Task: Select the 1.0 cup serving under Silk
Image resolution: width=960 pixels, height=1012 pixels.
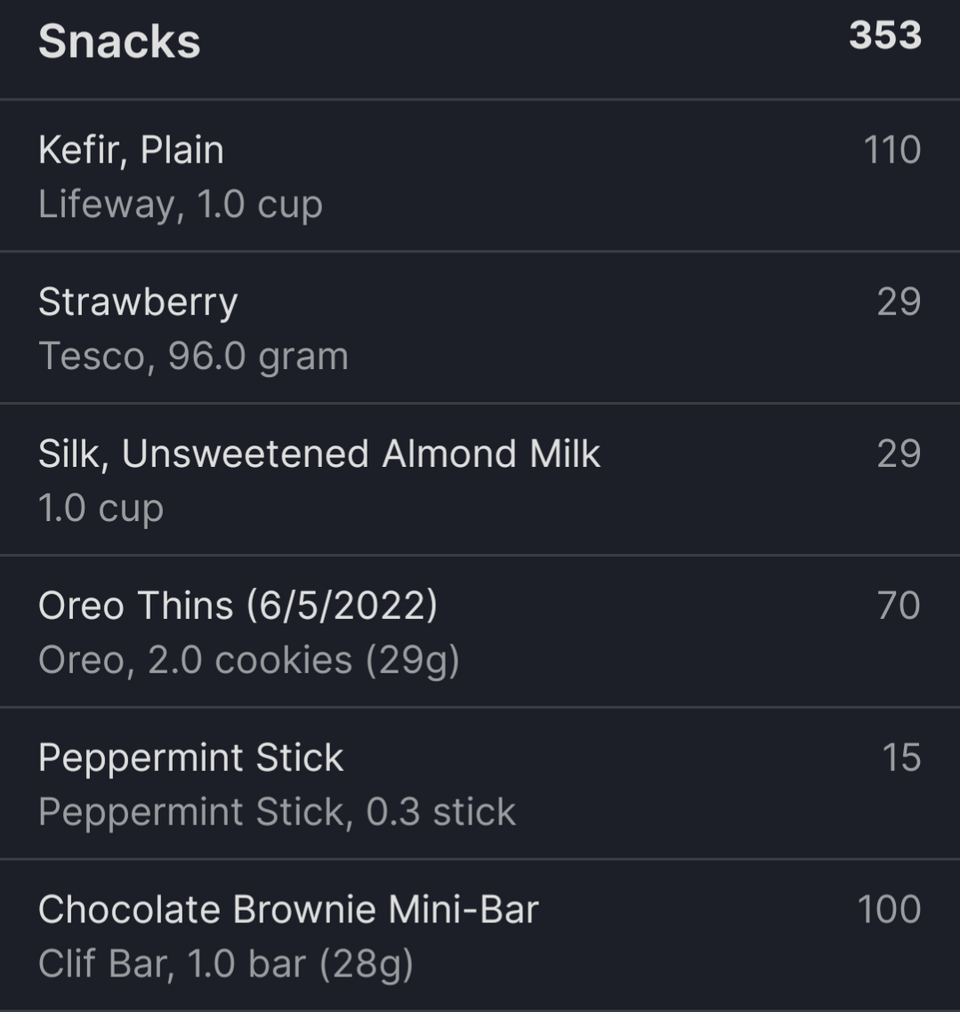Action: (101, 509)
